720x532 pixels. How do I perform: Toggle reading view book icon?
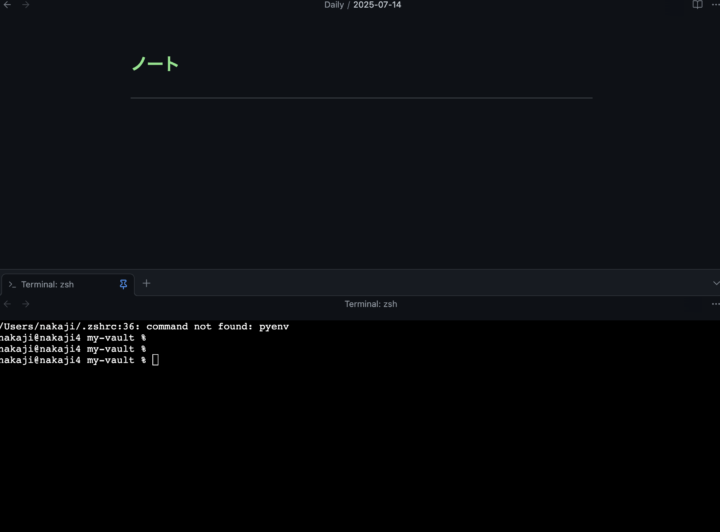point(697,5)
